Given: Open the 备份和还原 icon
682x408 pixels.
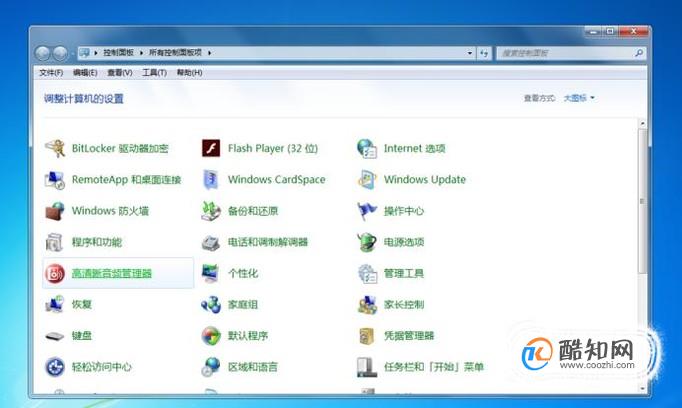Looking at the screenshot, I should [211, 211].
